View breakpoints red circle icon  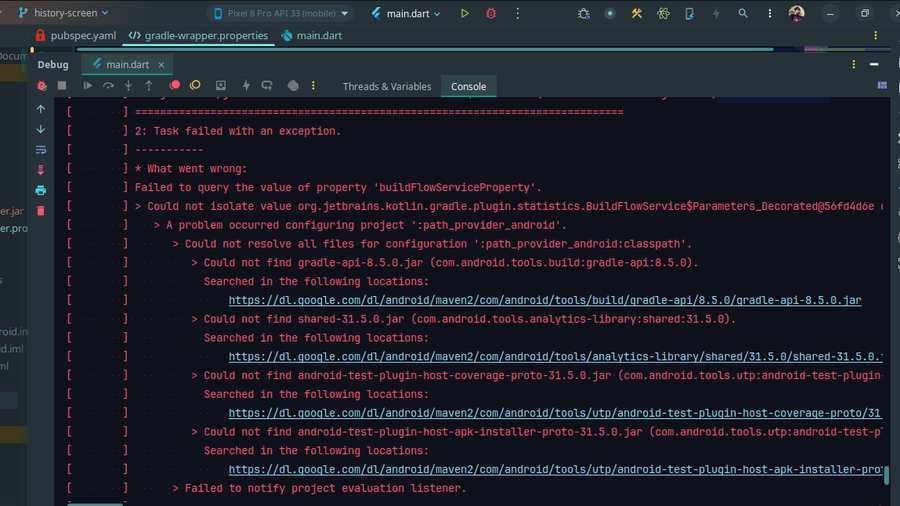[174, 85]
